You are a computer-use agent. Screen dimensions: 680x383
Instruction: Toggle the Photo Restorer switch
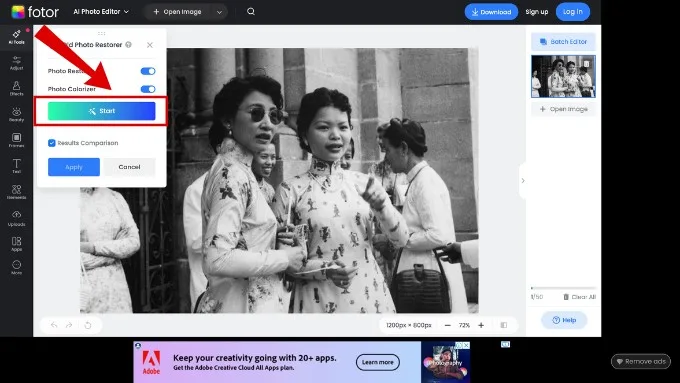coord(148,71)
